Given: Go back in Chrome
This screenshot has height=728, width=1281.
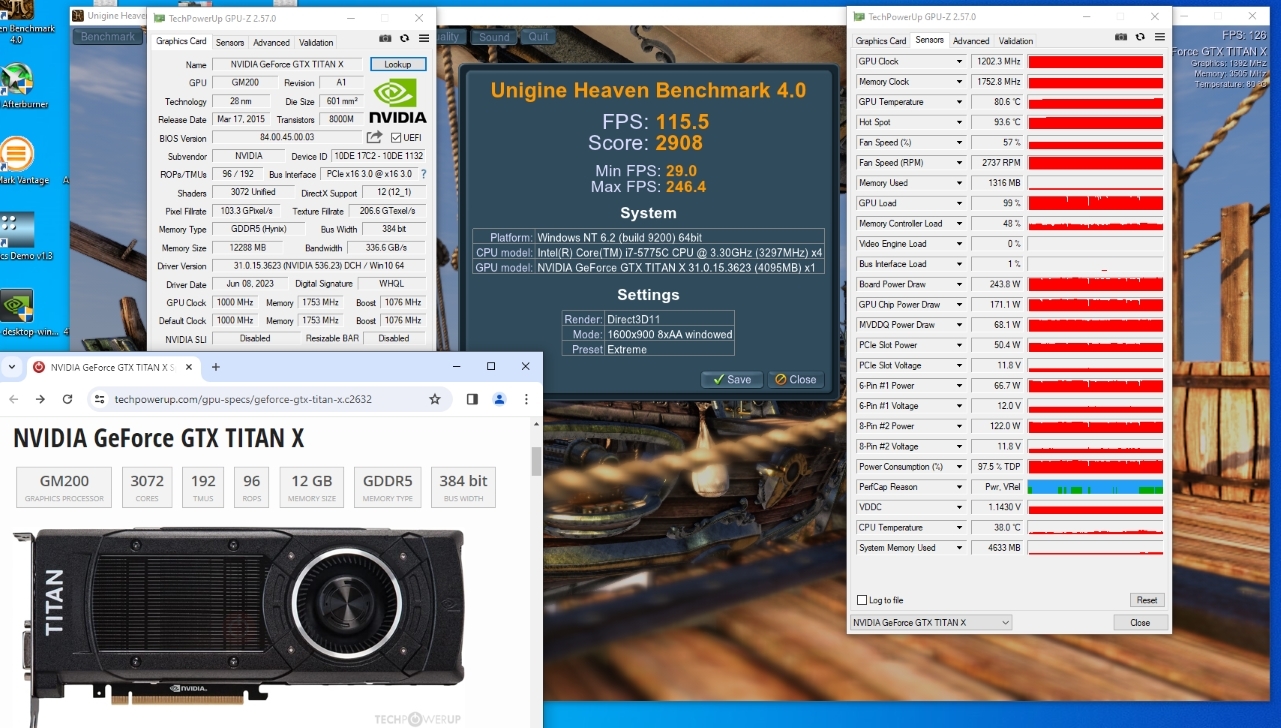Looking at the screenshot, I should click(13, 399).
